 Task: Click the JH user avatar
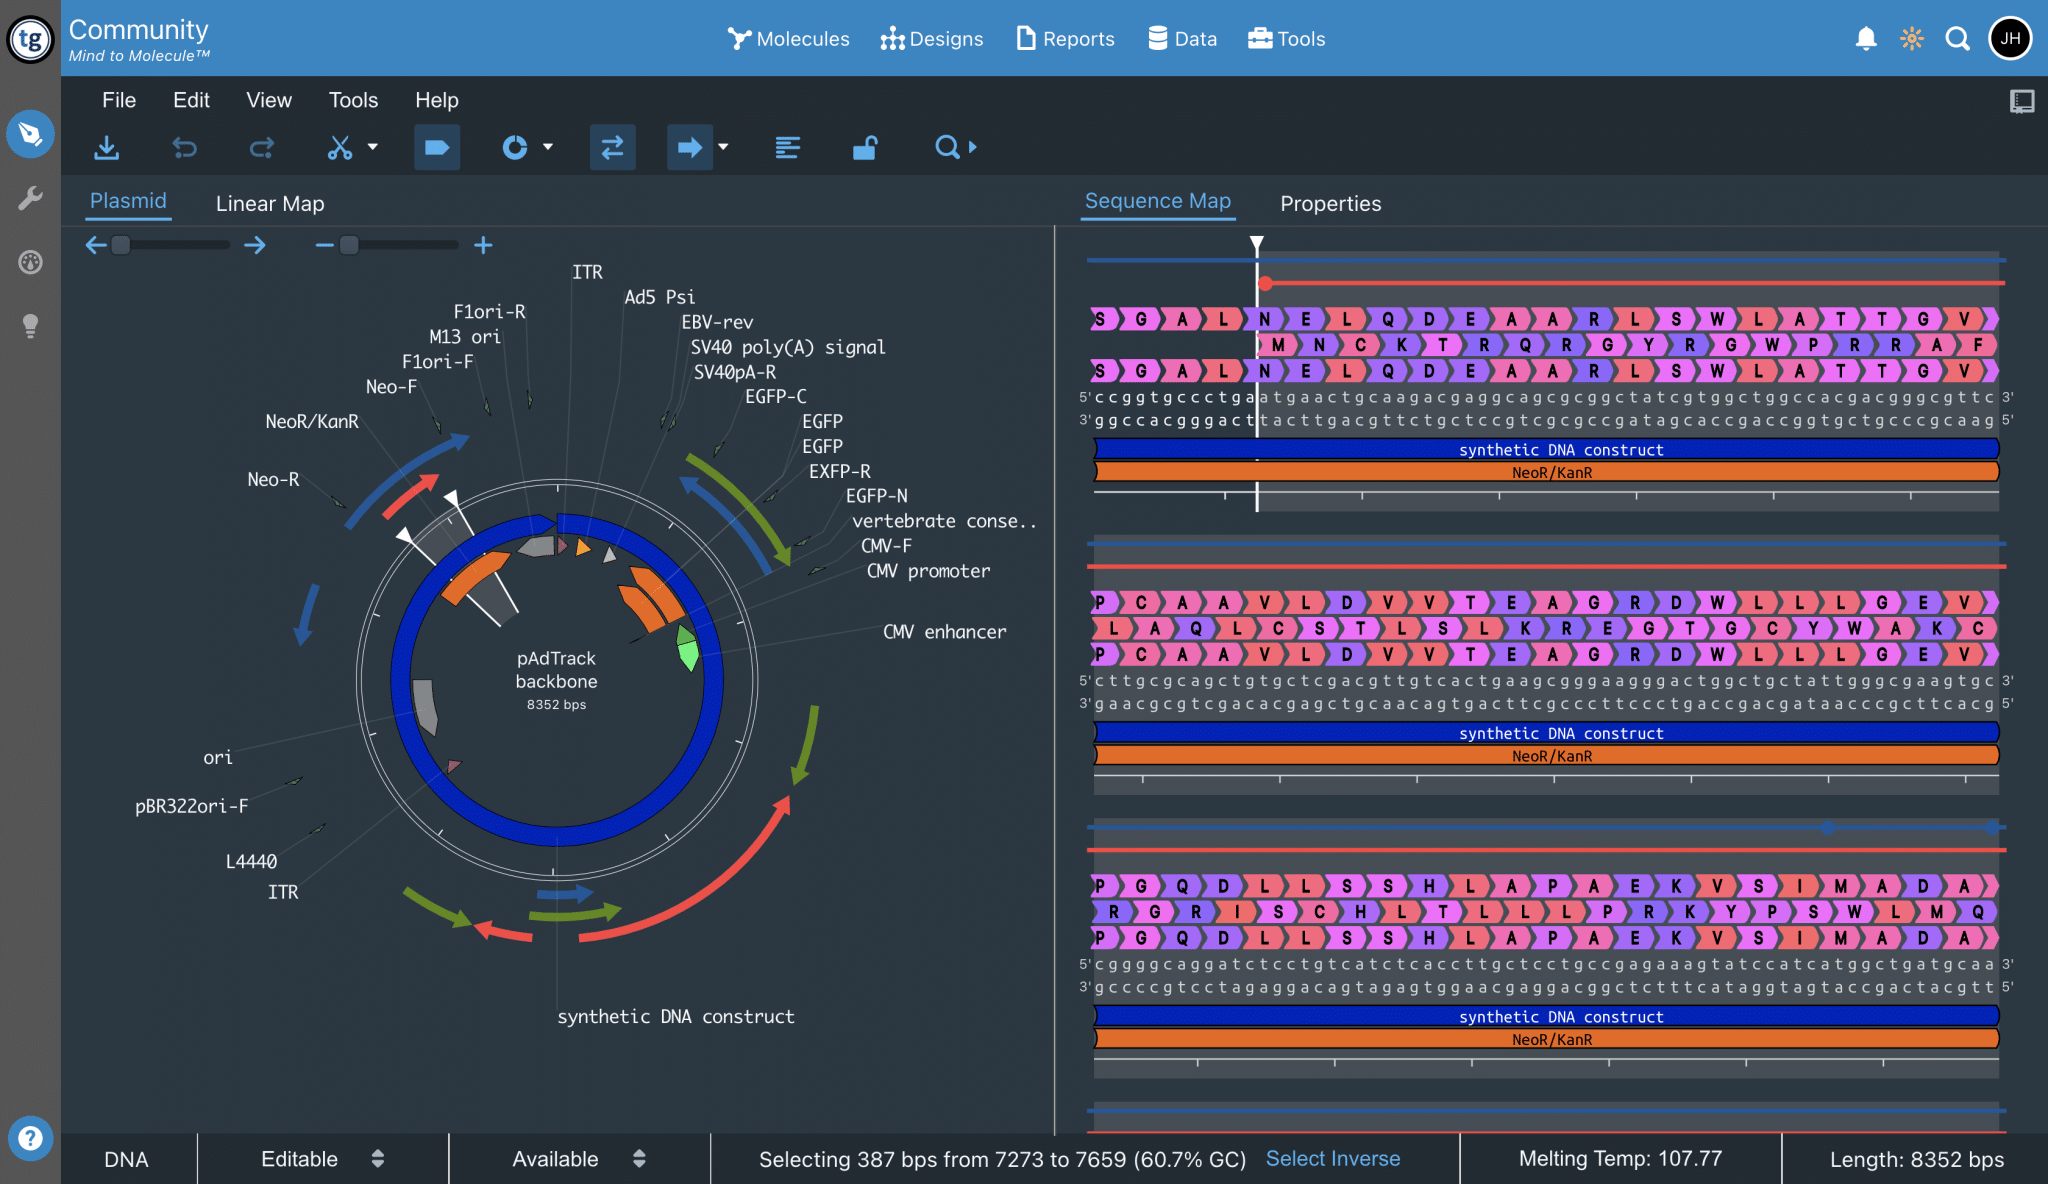[x=2010, y=39]
